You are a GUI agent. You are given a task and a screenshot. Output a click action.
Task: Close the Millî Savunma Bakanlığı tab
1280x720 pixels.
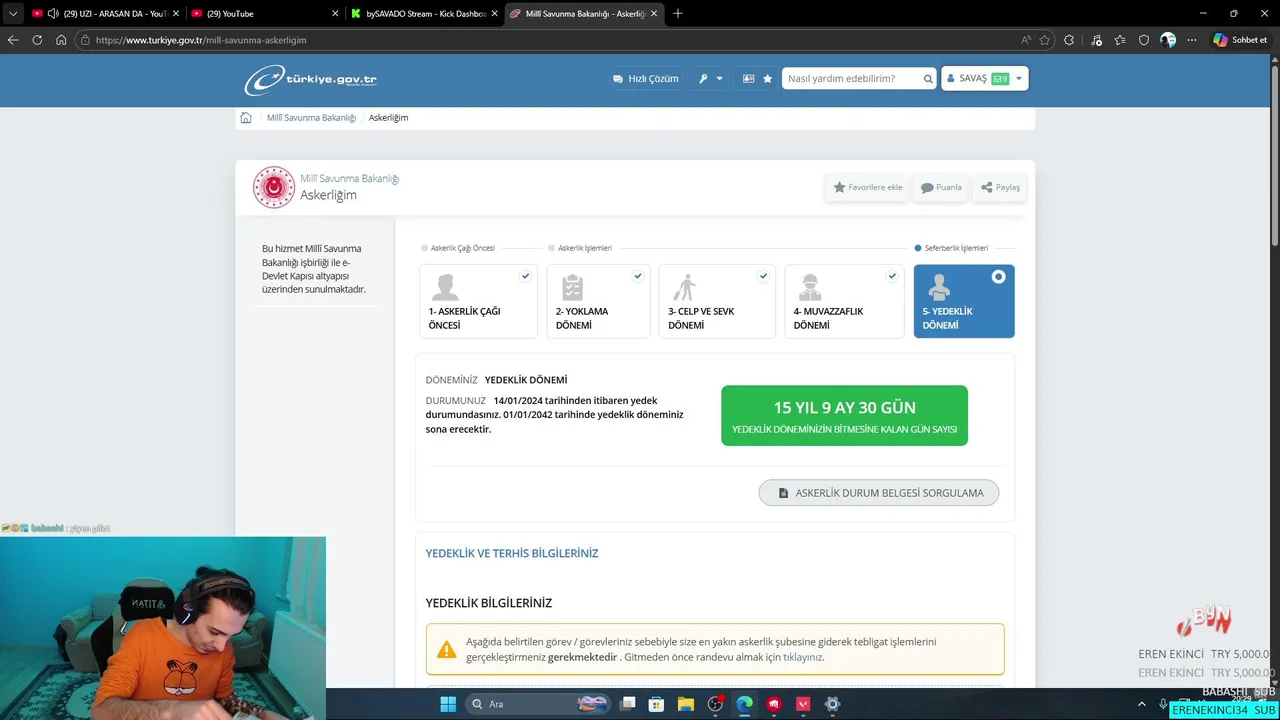pyautogui.click(x=654, y=14)
